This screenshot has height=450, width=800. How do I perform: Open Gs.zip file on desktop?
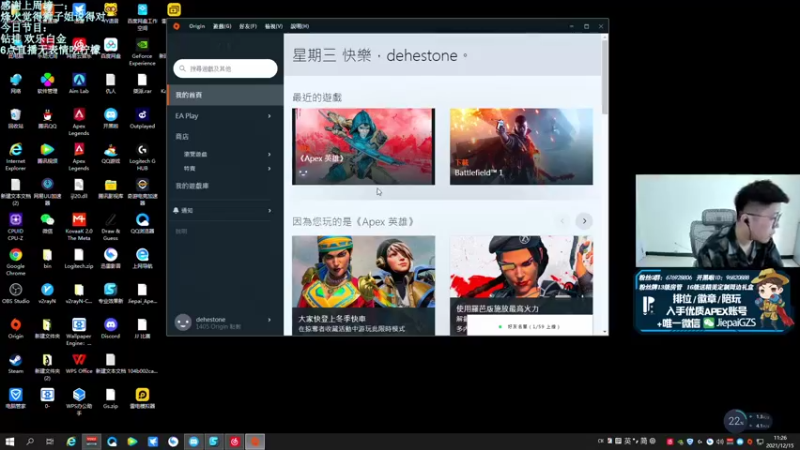pyautogui.click(x=110, y=398)
